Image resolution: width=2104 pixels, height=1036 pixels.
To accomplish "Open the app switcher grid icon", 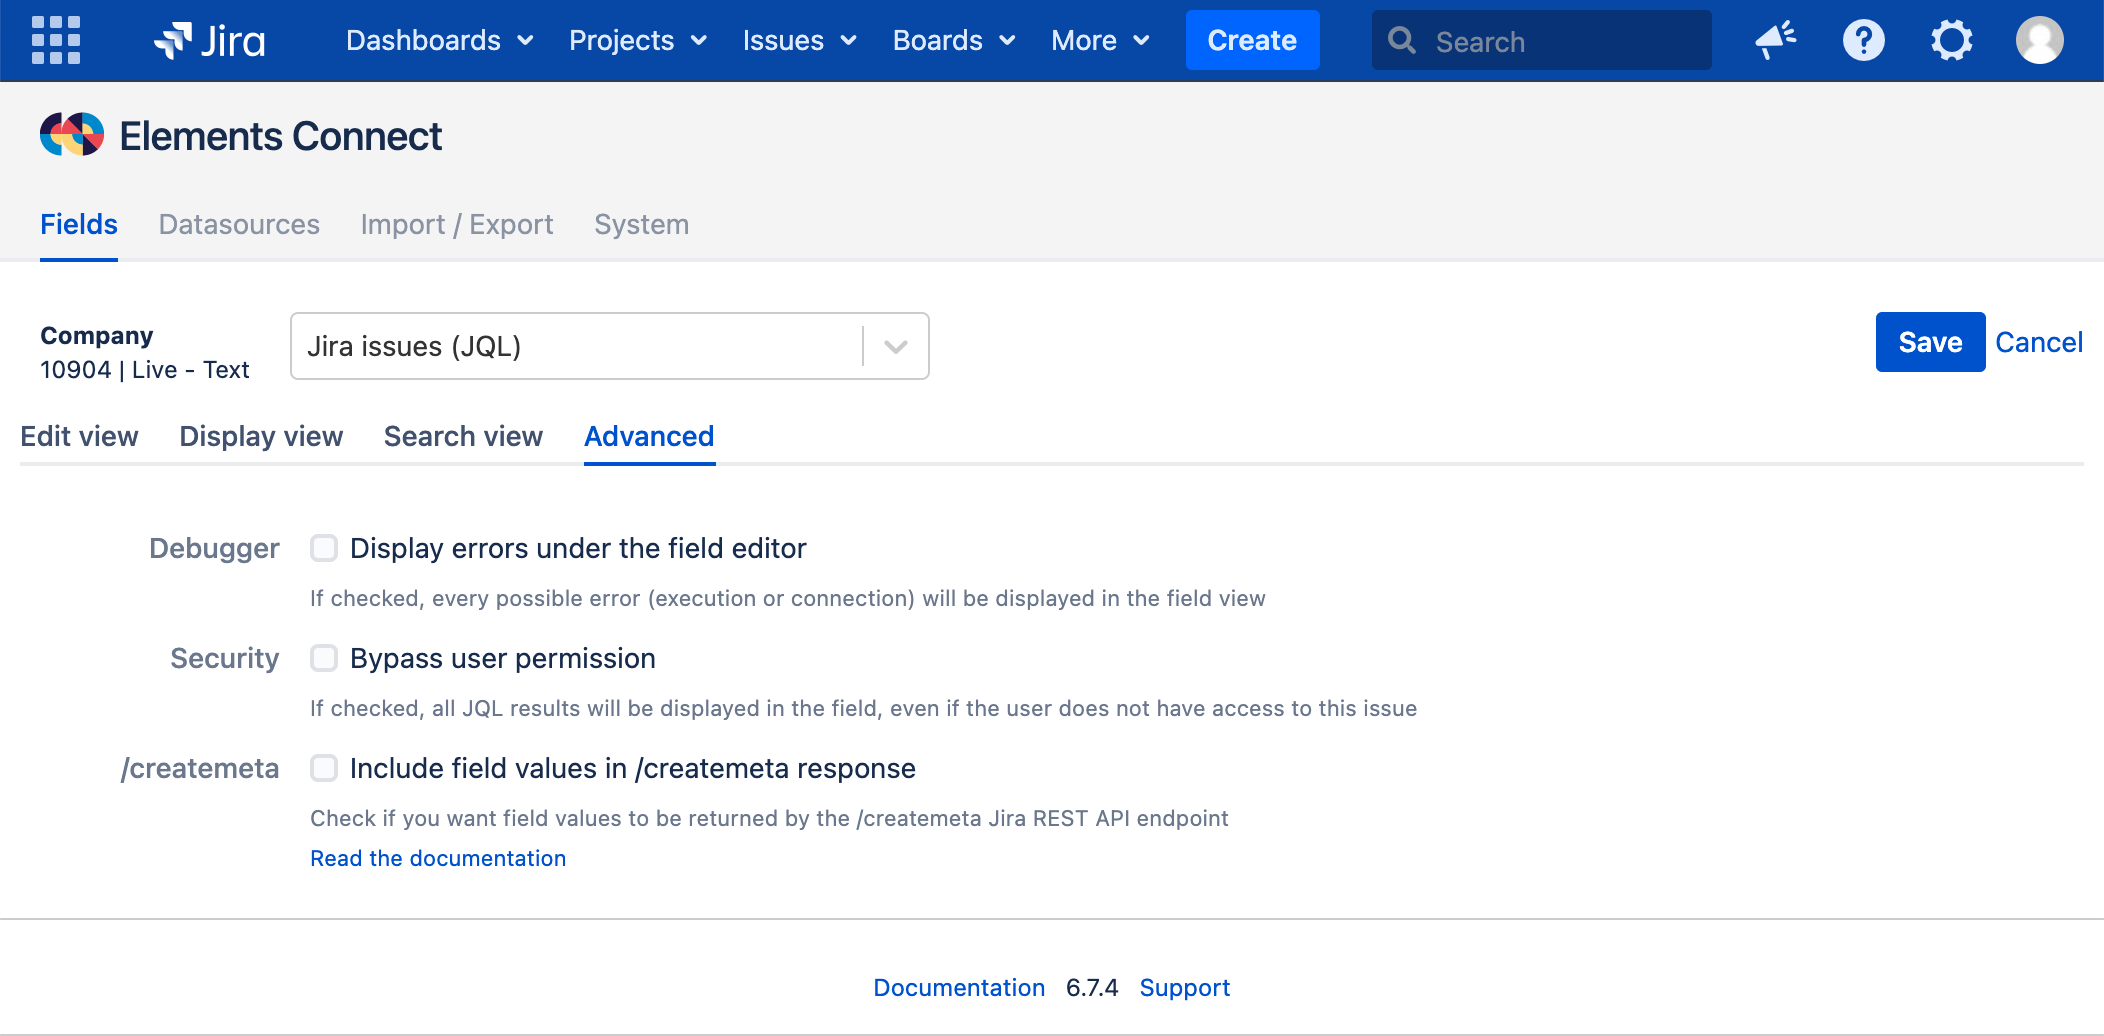I will point(56,40).
